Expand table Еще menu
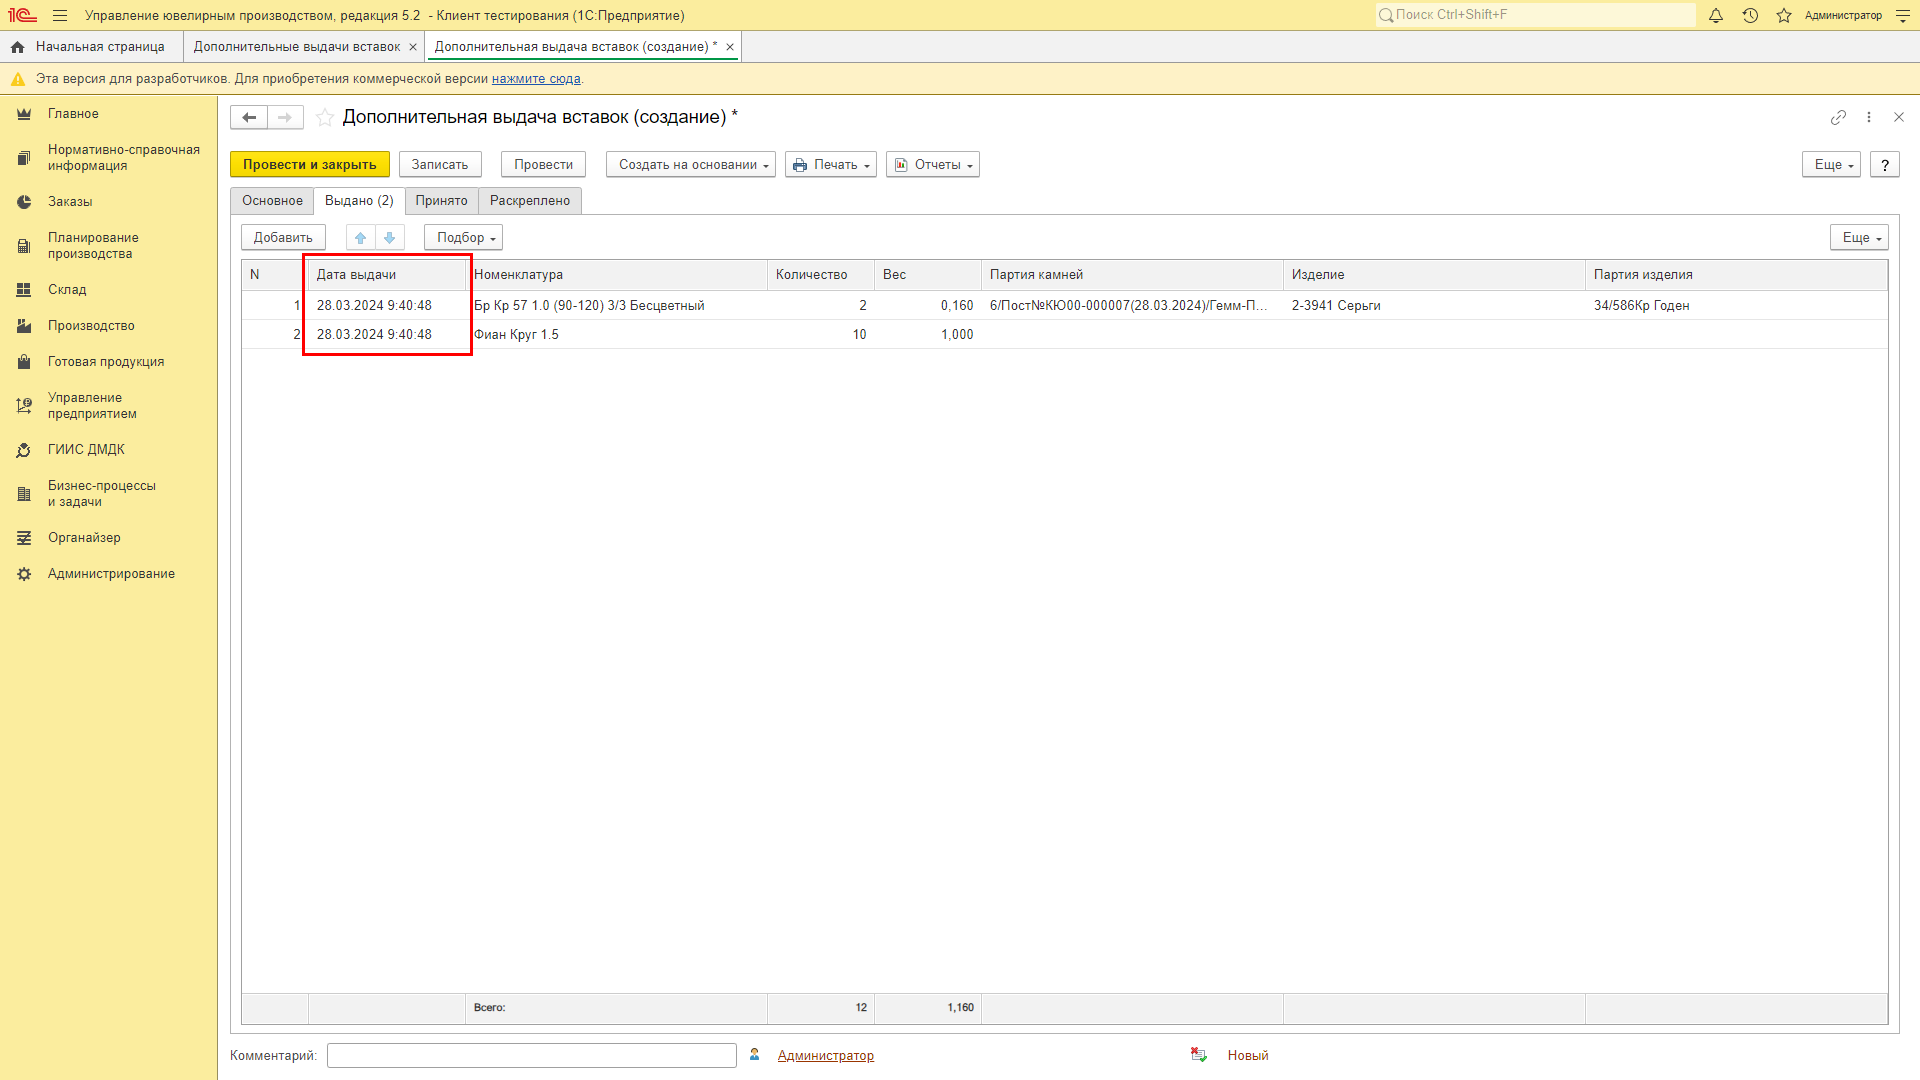1920x1080 pixels. [1859, 237]
